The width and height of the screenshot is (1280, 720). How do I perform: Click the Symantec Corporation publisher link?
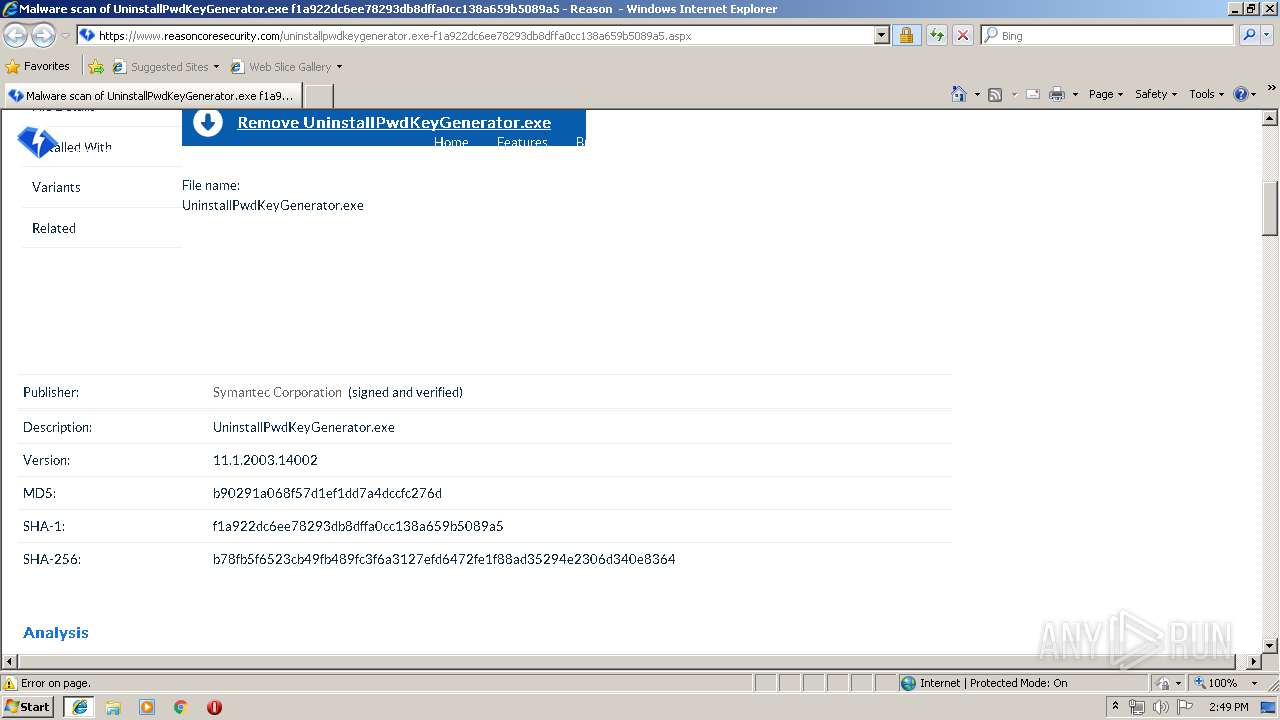pyautogui.click(x=277, y=392)
